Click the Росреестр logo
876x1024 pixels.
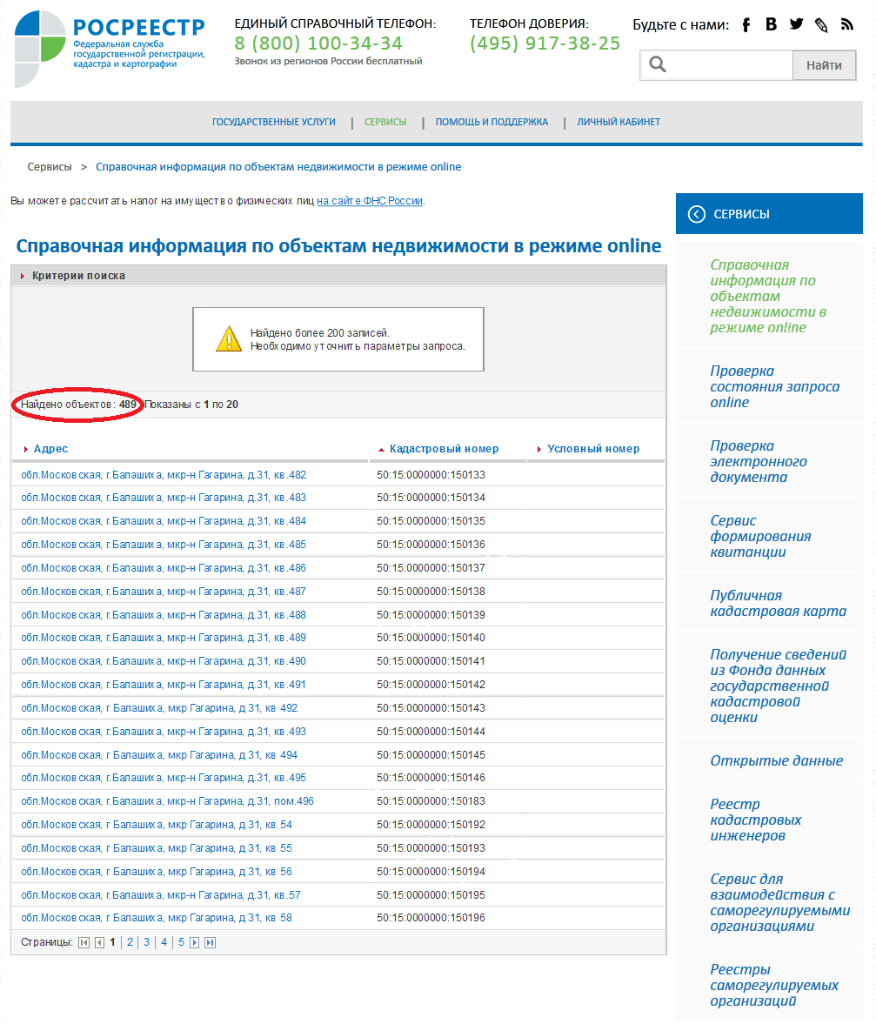(x=110, y=40)
